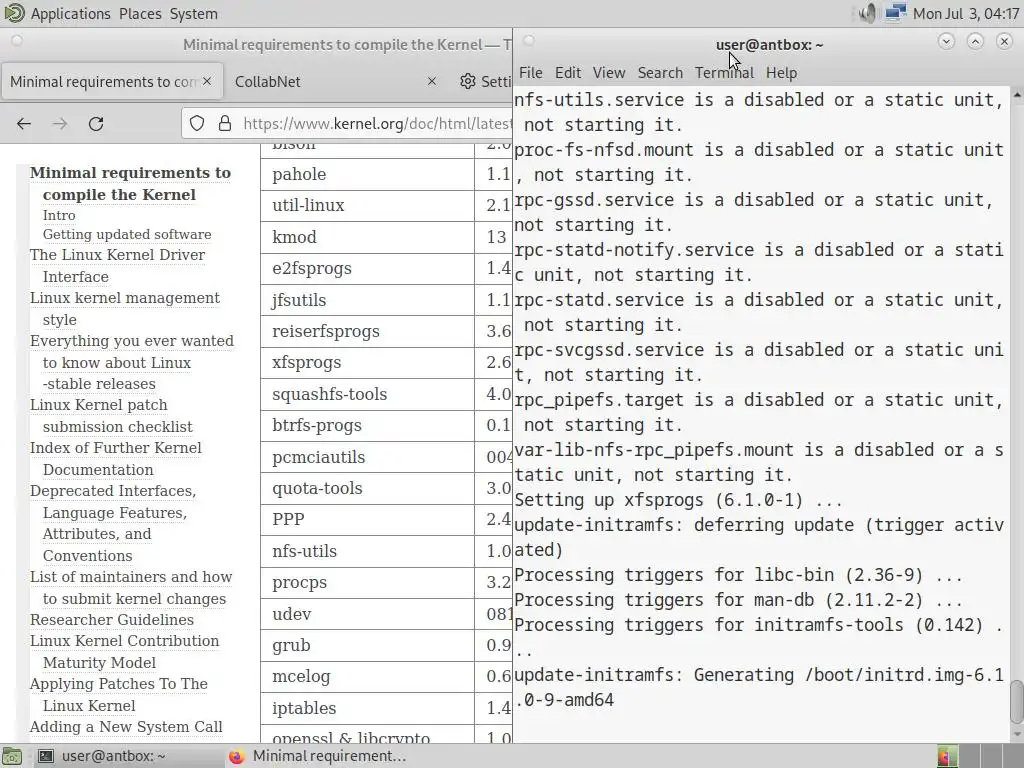Click the jfsutils table cell

pyautogui.click(x=367, y=300)
